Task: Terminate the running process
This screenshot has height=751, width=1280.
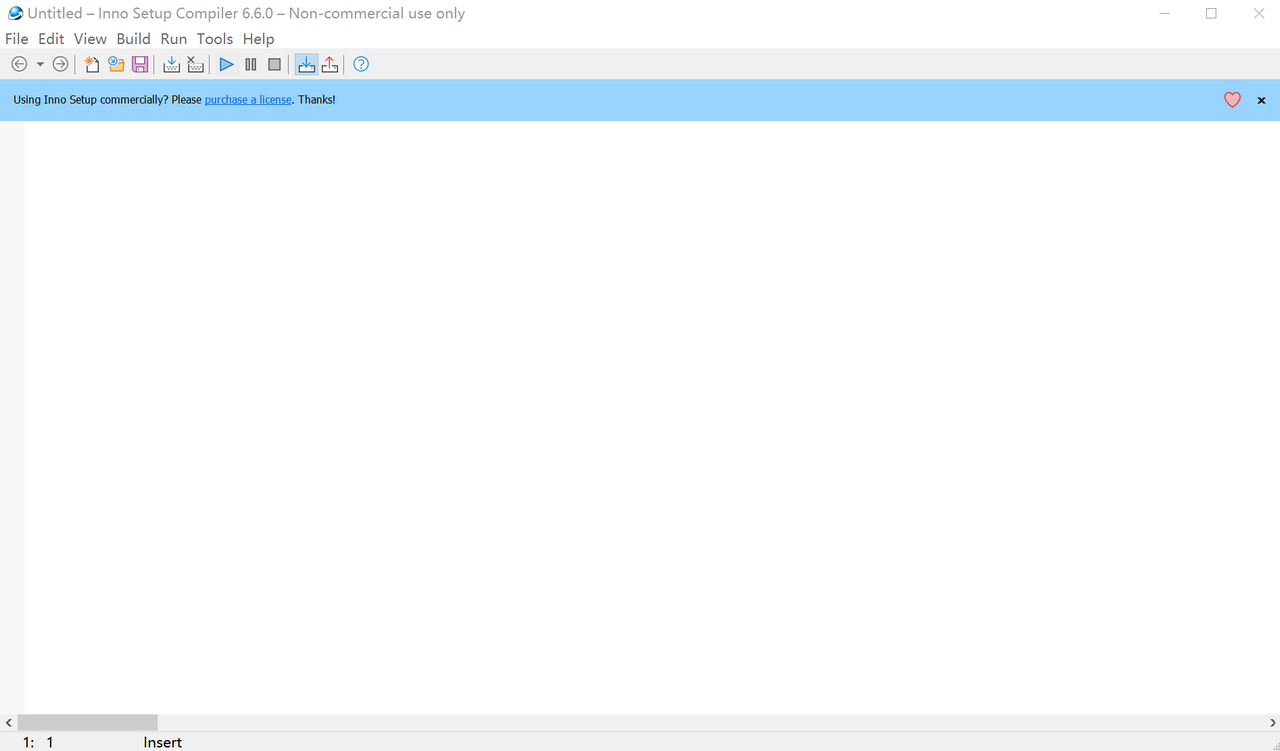Action: 274,64
